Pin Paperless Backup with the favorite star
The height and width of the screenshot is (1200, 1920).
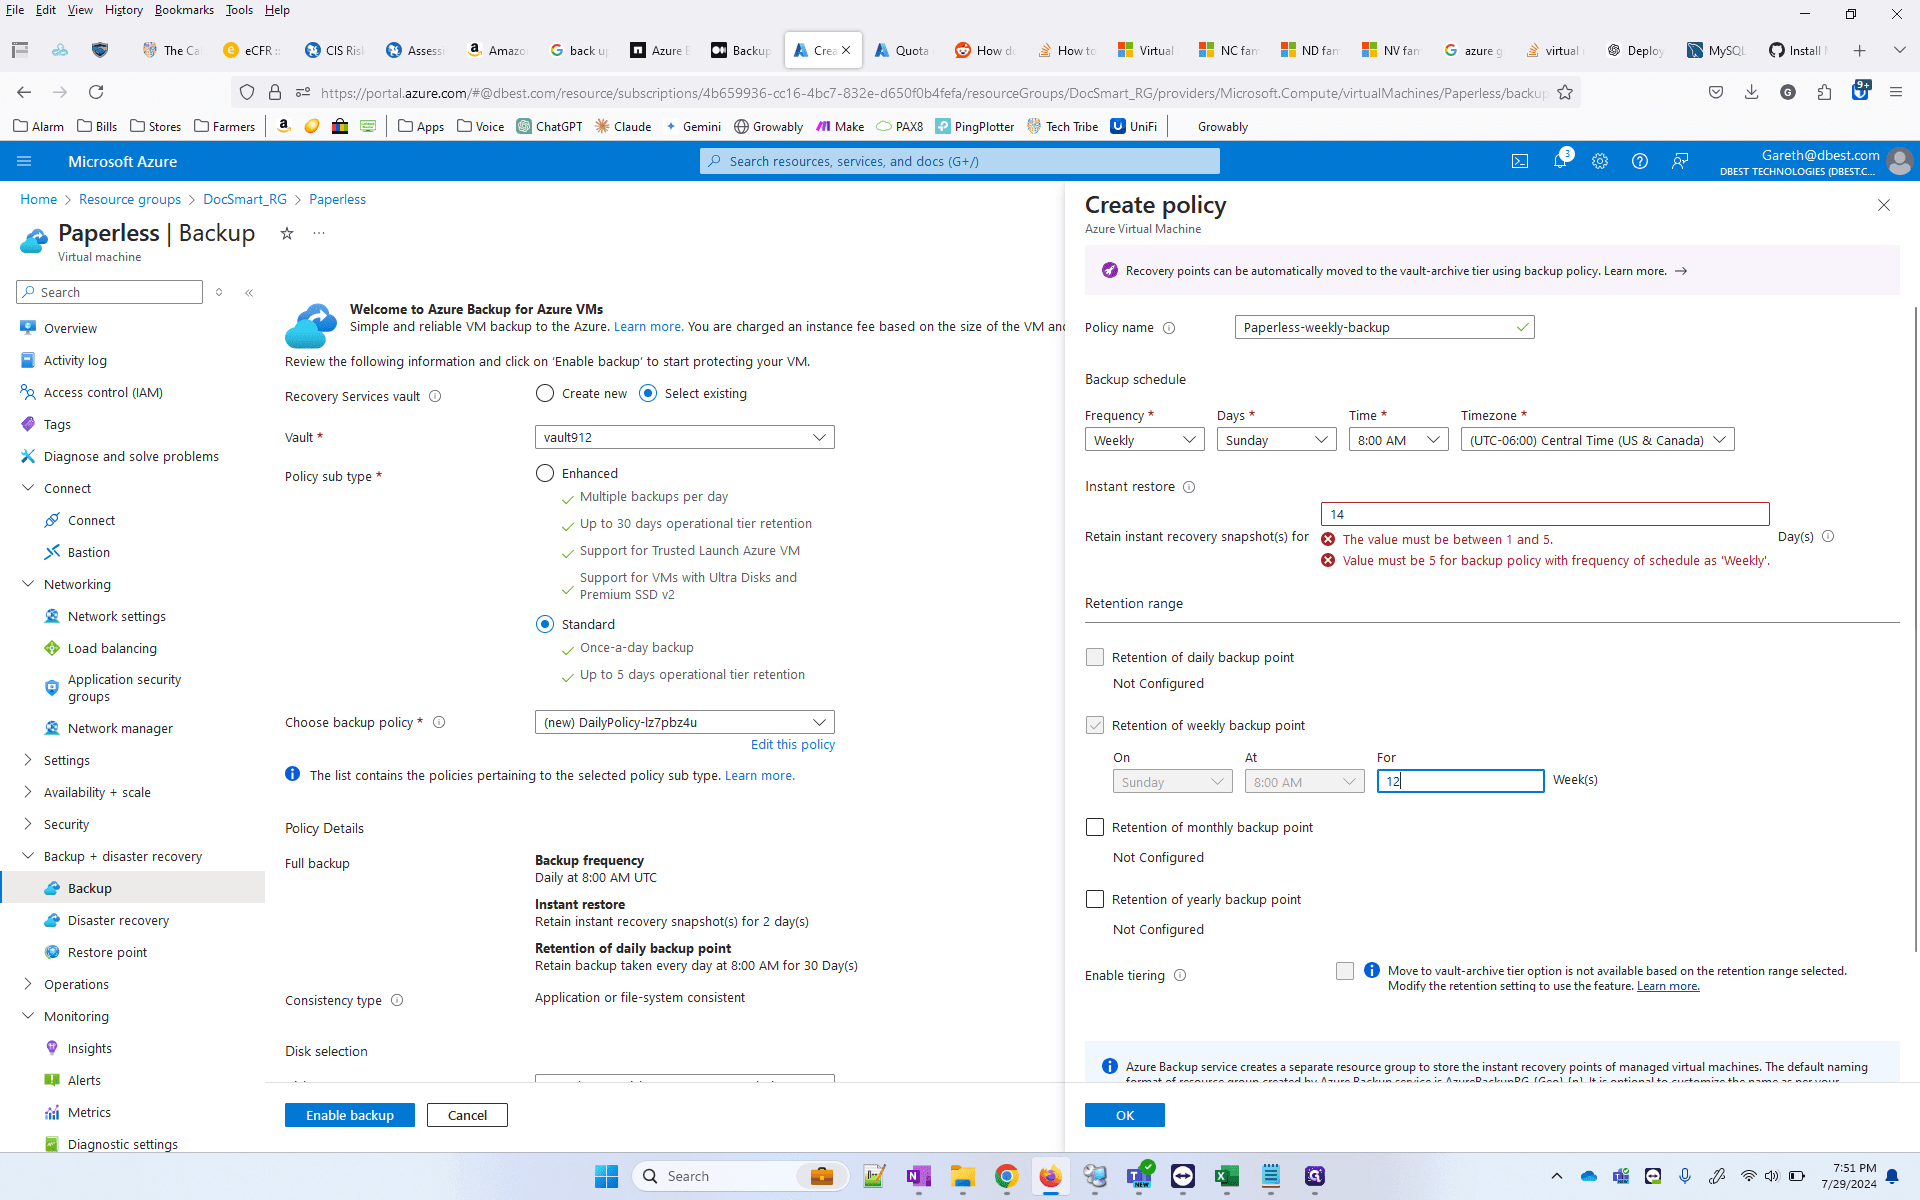[x=287, y=233]
